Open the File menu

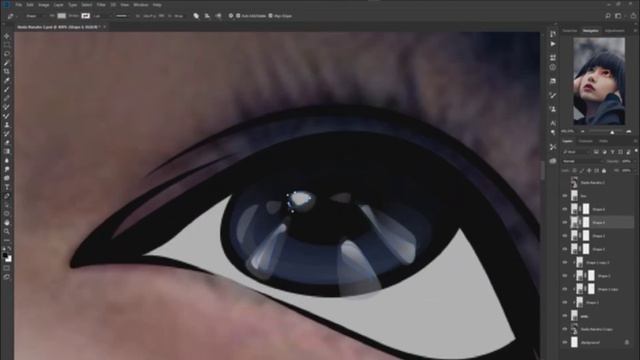(19, 5)
